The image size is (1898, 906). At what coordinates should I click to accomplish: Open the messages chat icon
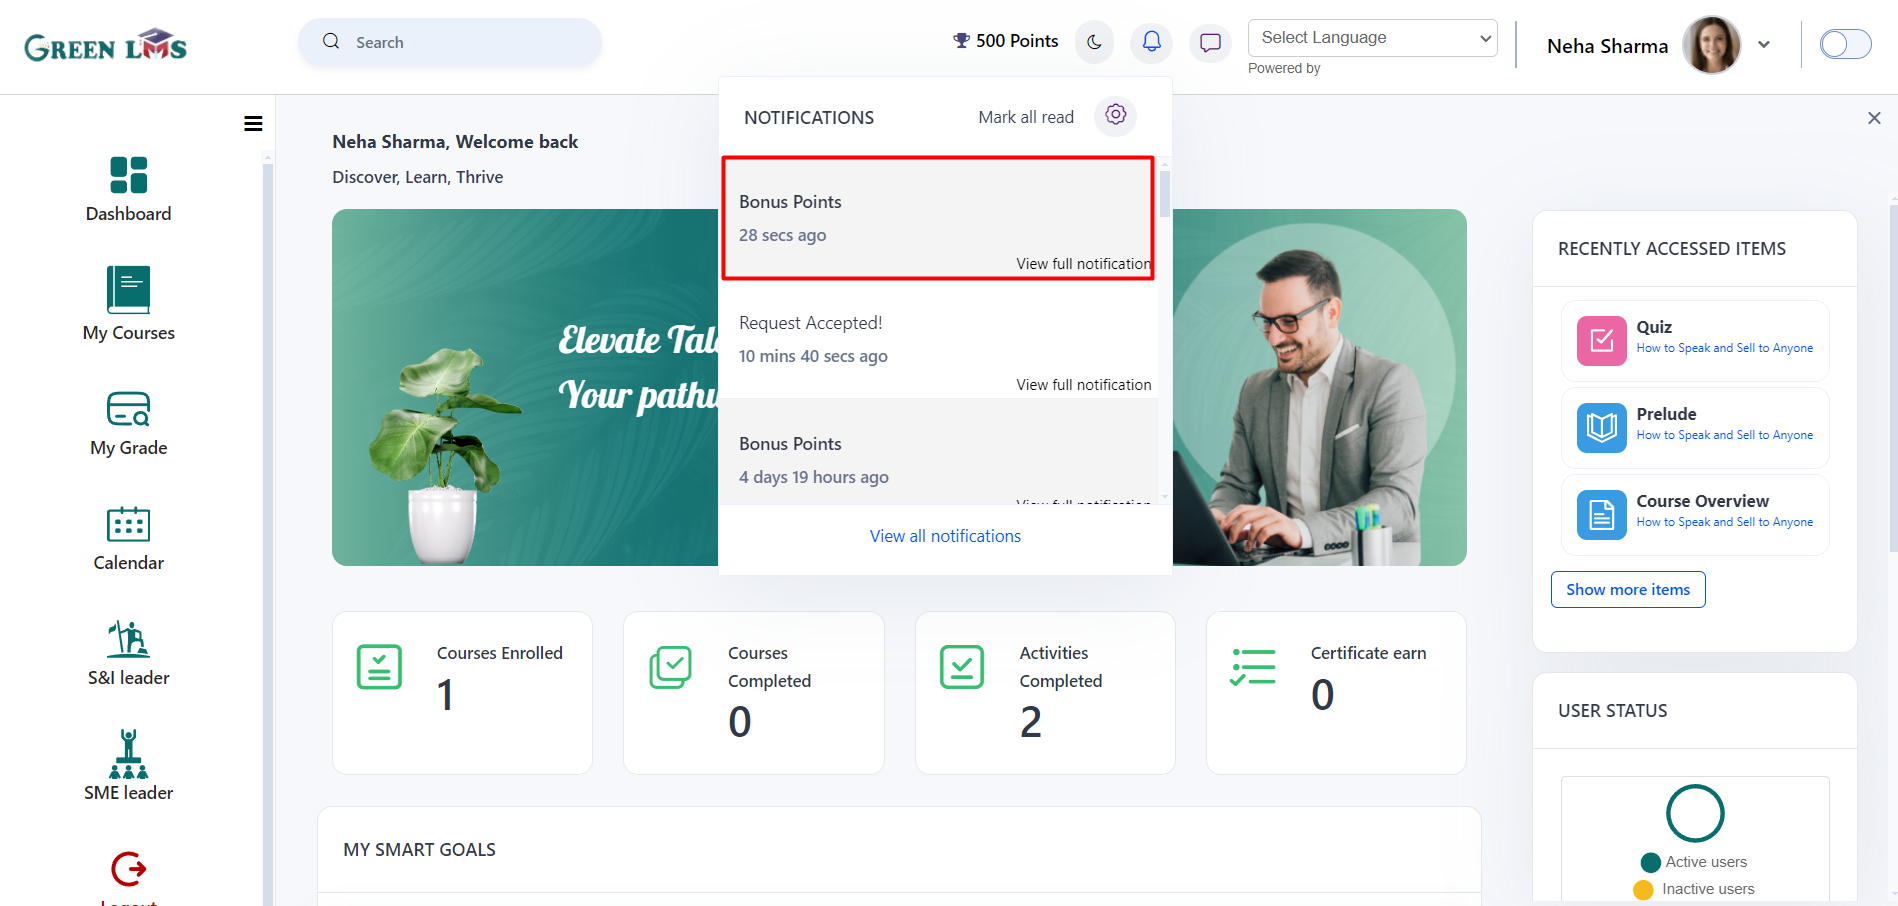(1210, 42)
